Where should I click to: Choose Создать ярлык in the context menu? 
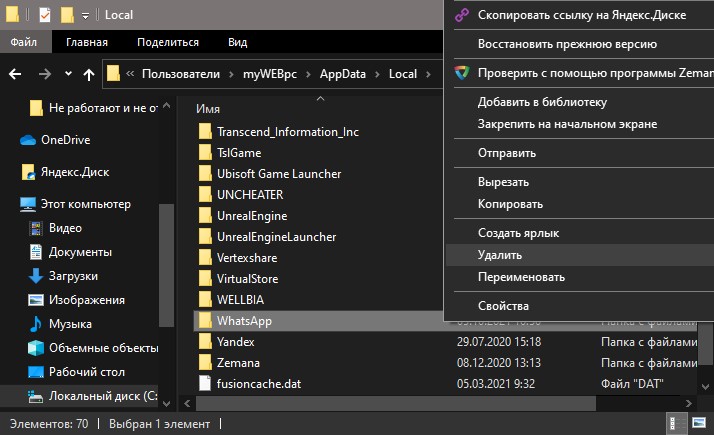(x=579, y=233)
